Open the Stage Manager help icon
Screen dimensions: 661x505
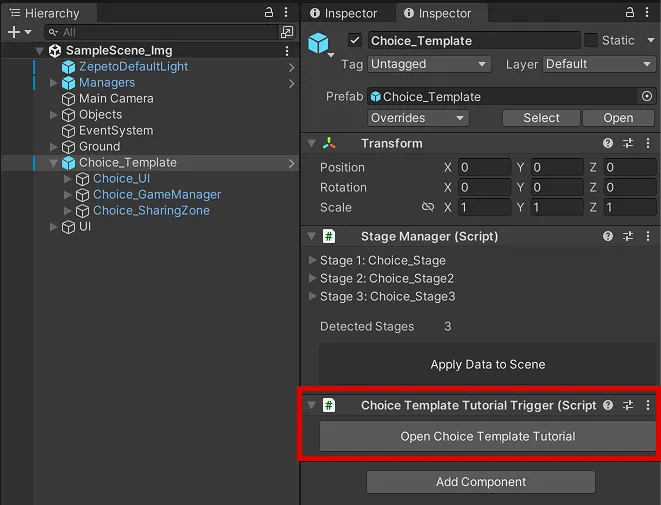pos(607,236)
